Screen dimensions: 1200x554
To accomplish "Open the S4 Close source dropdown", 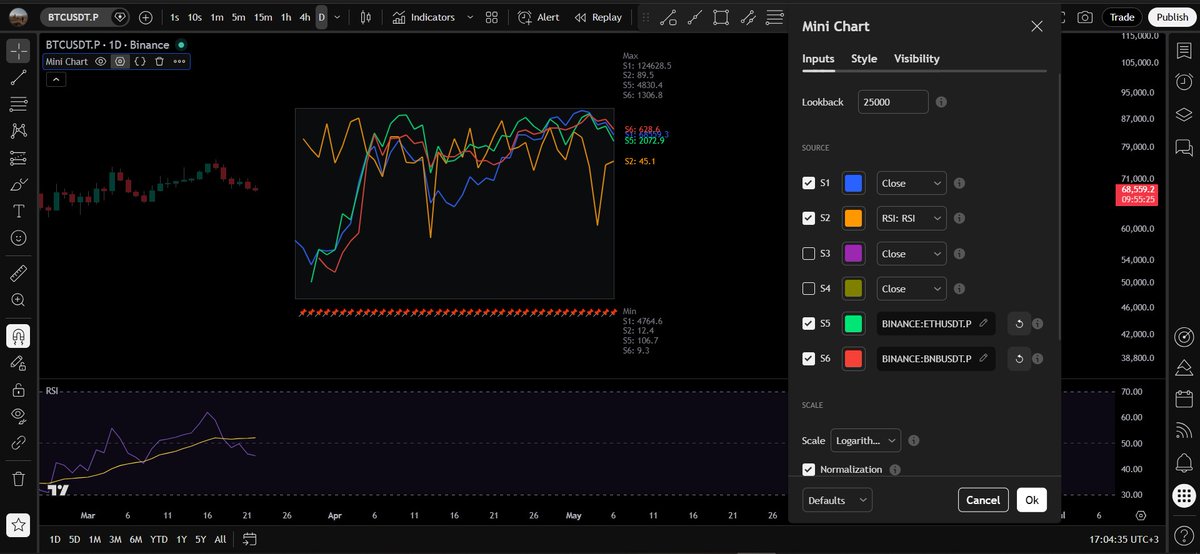I will [x=911, y=288].
